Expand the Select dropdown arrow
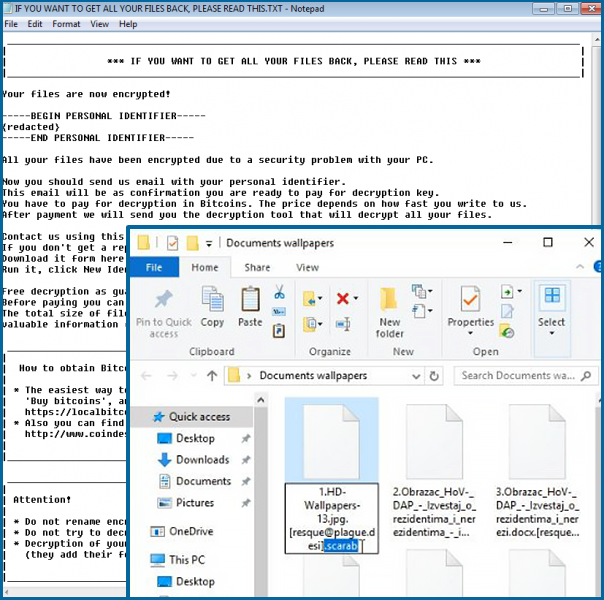Image resolution: width=604 pixels, height=600 pixels. click(x=552, y=334)
